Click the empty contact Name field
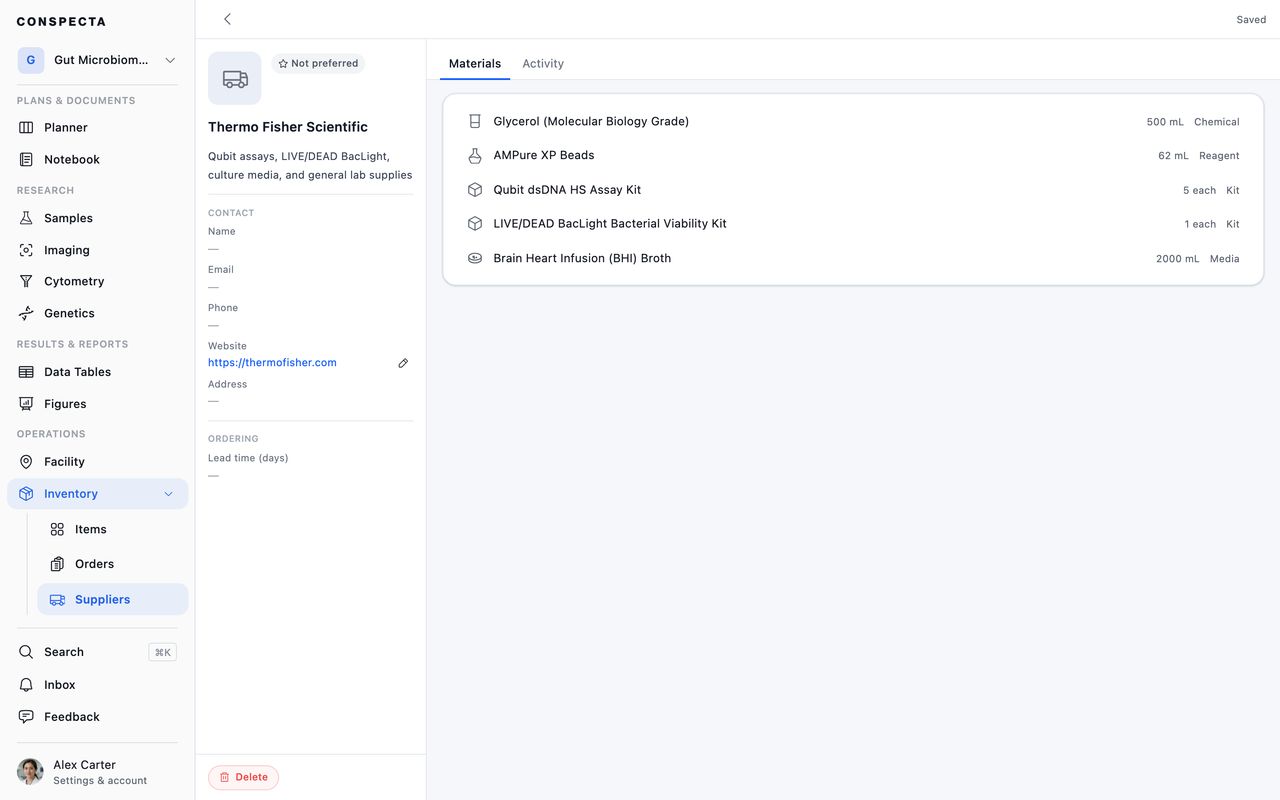This screenshot has width=1280, height=800. tap(310, 249)
